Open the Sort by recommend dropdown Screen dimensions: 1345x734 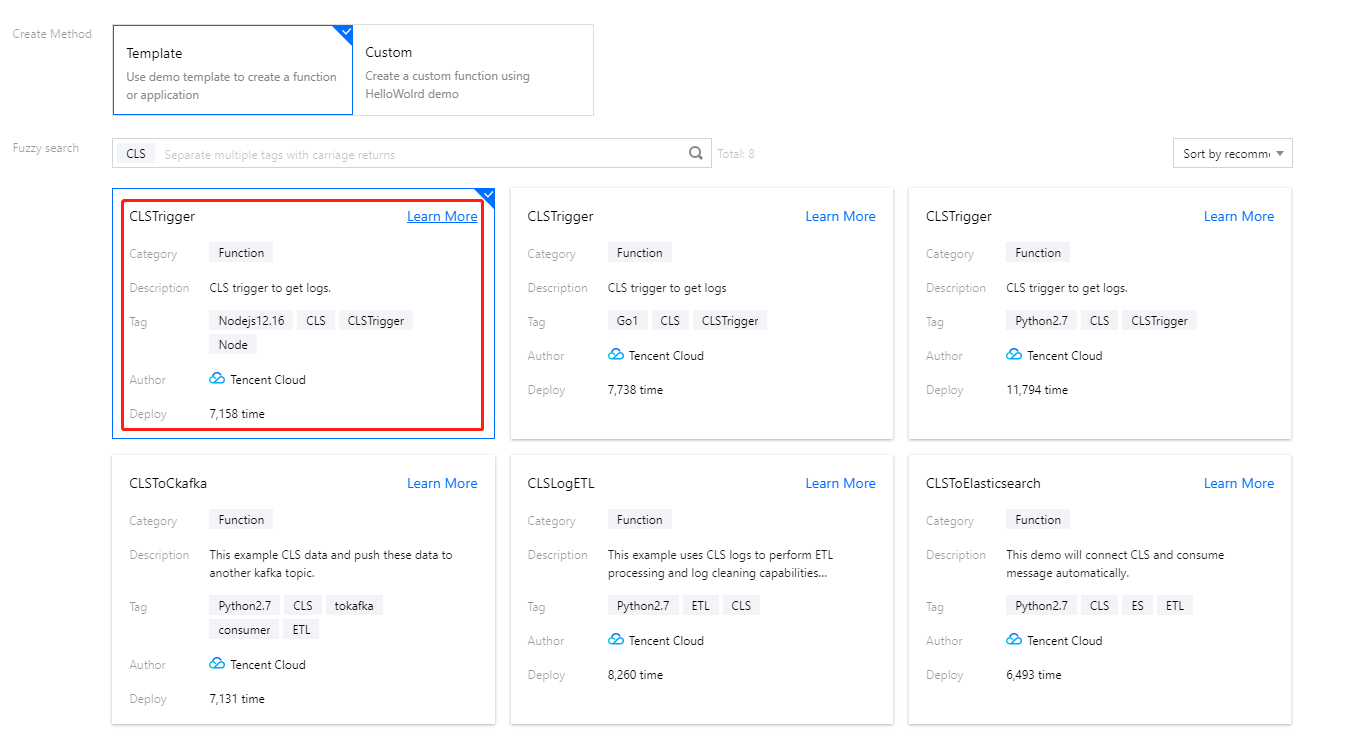coord(1232,154)
